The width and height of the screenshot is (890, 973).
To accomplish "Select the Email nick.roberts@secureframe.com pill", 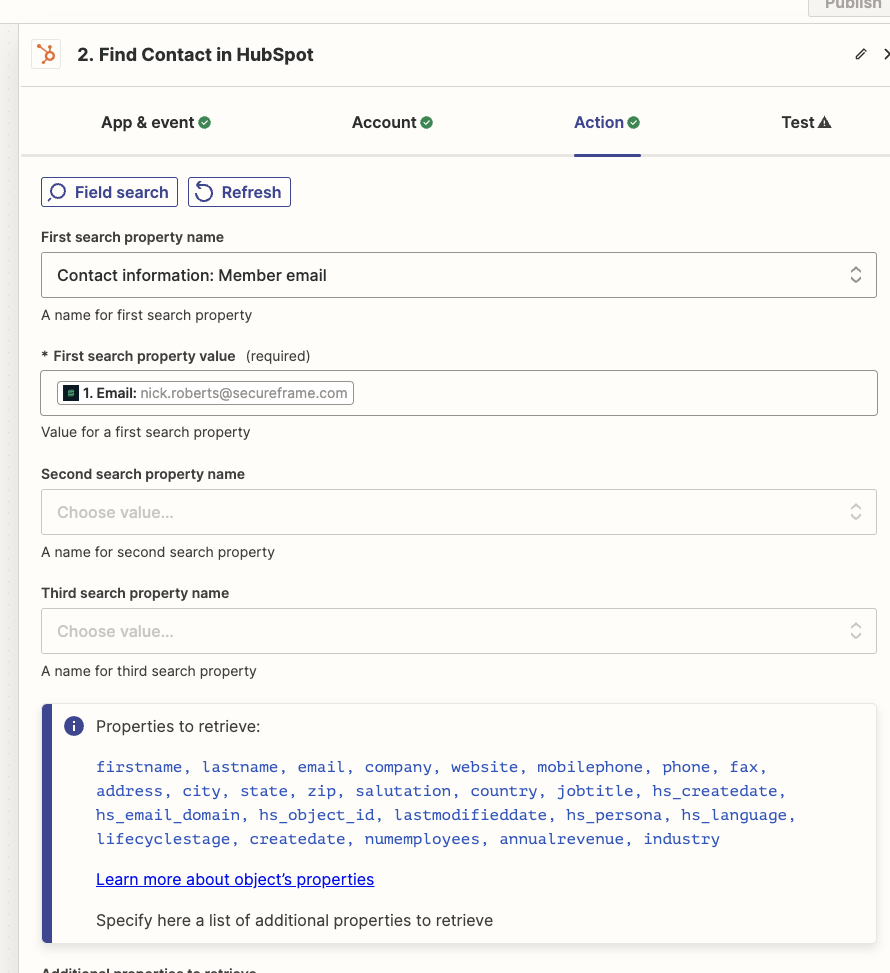I will pos(205,393).
